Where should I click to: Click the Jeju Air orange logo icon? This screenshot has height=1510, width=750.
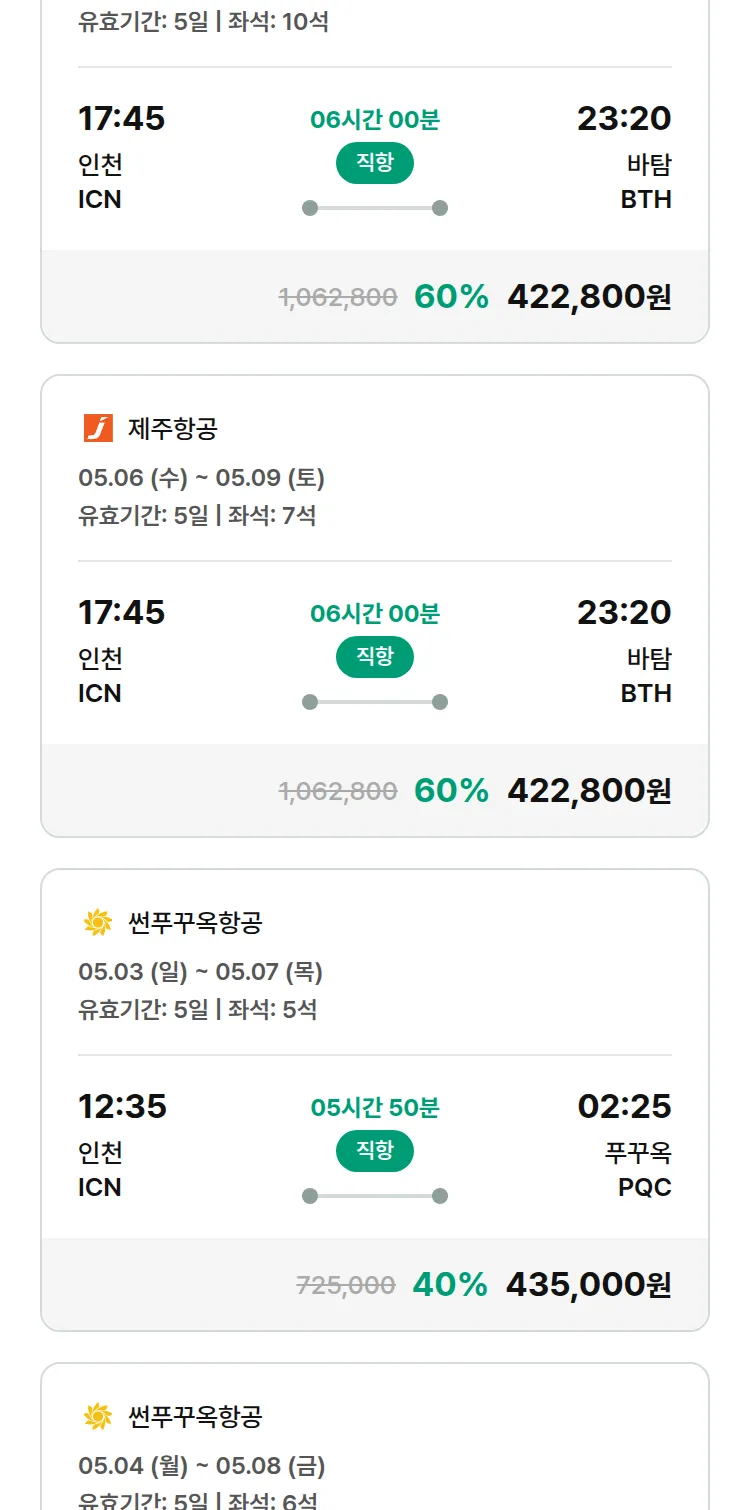[x=98, y=428]
